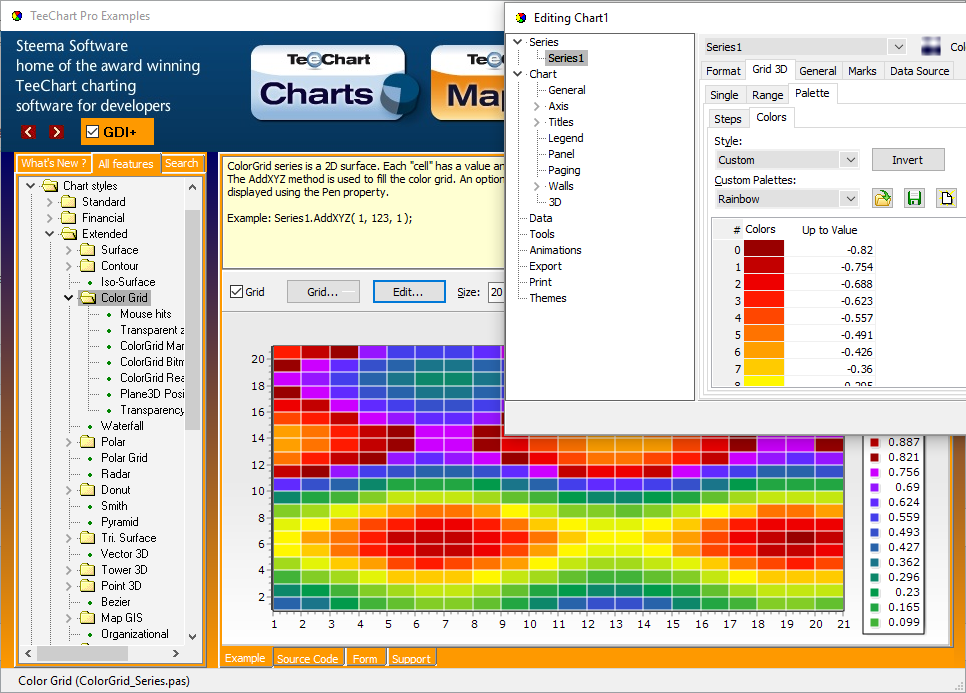
Task: Click palette color swatch number 7
Action: (x=764, y=368)
